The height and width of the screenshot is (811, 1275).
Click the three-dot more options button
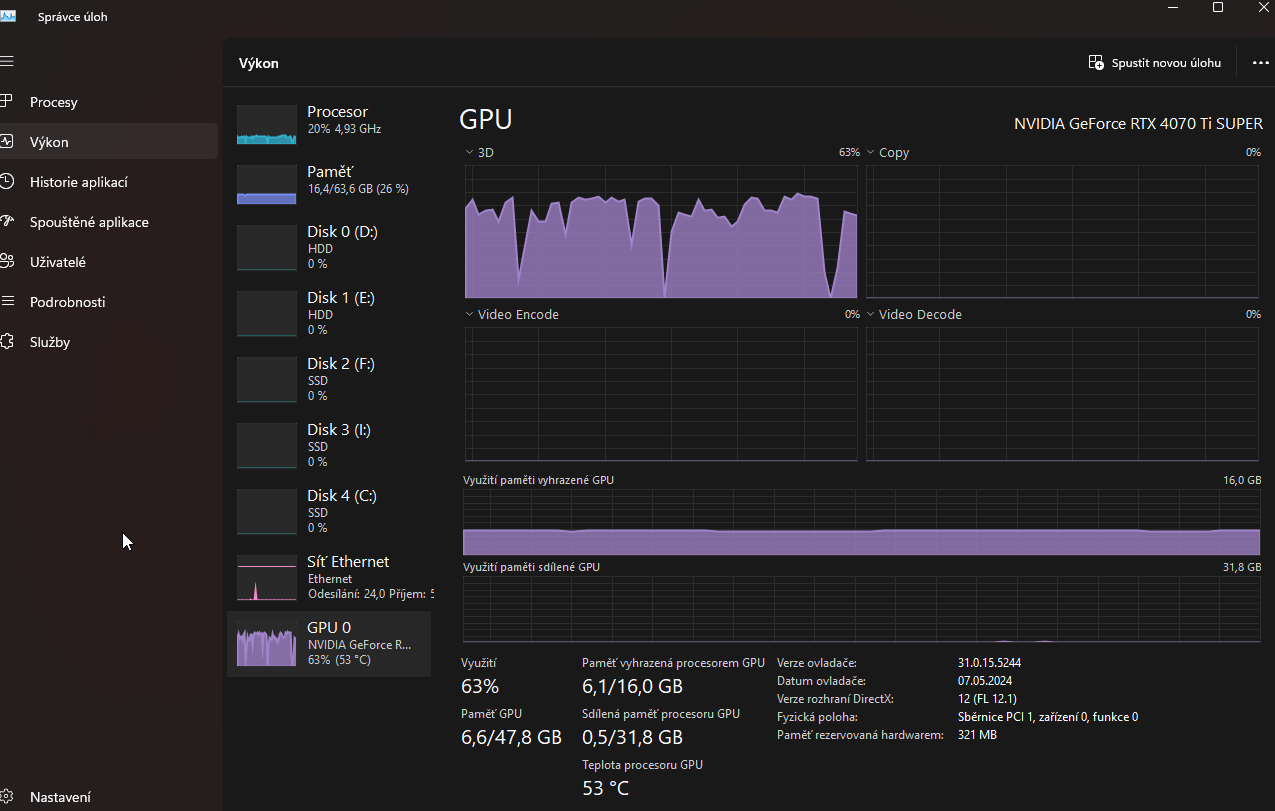(1260, 63)
